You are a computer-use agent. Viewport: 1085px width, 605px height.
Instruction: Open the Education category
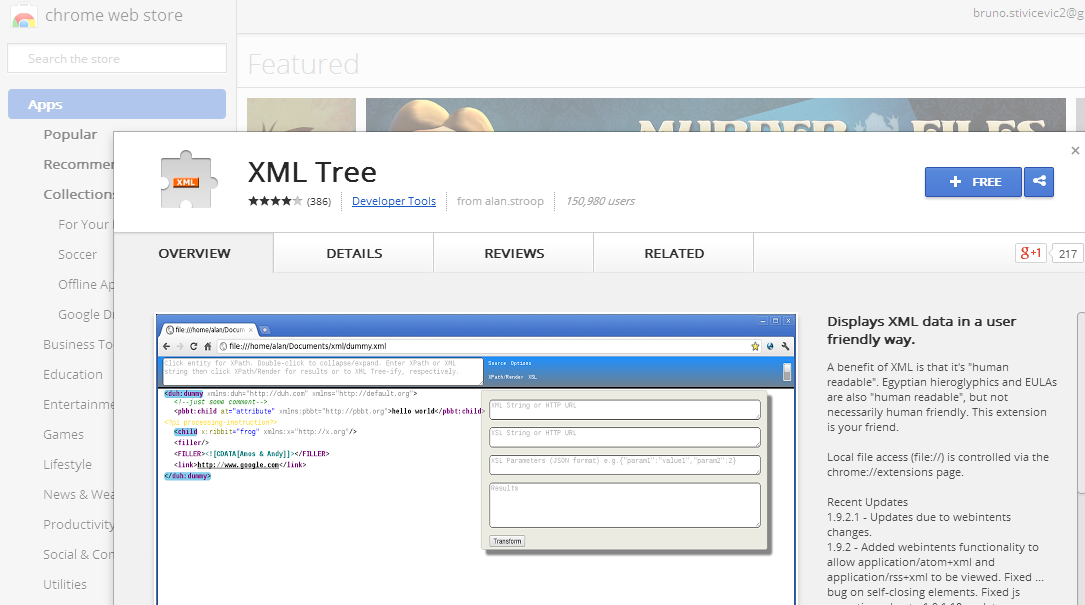click(x=73, y=374)
